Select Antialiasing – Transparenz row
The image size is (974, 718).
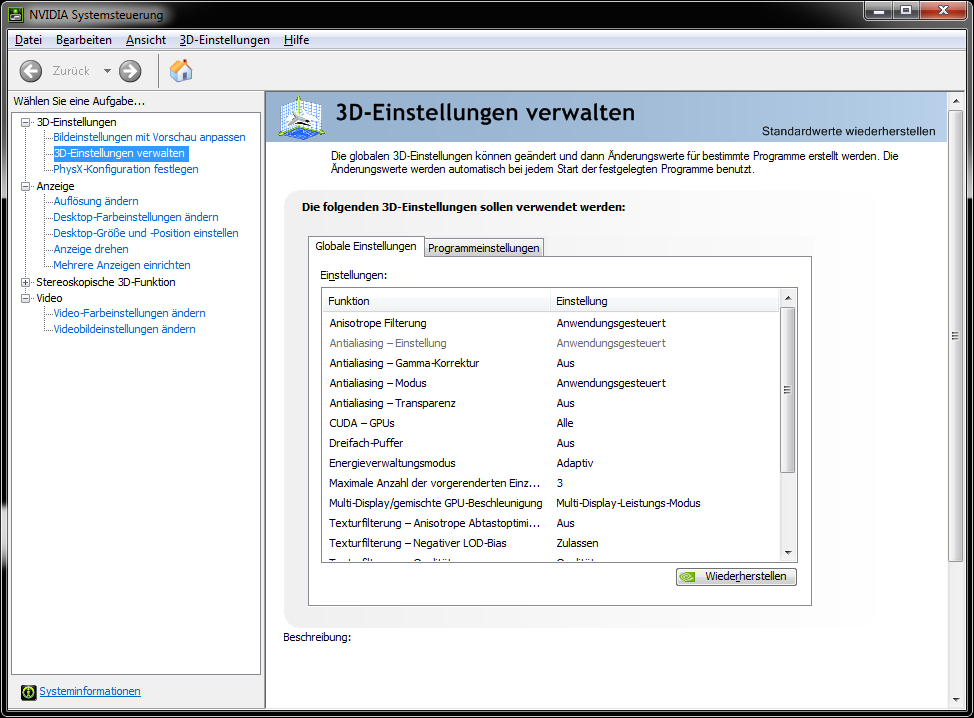click(x=550, y=403)
